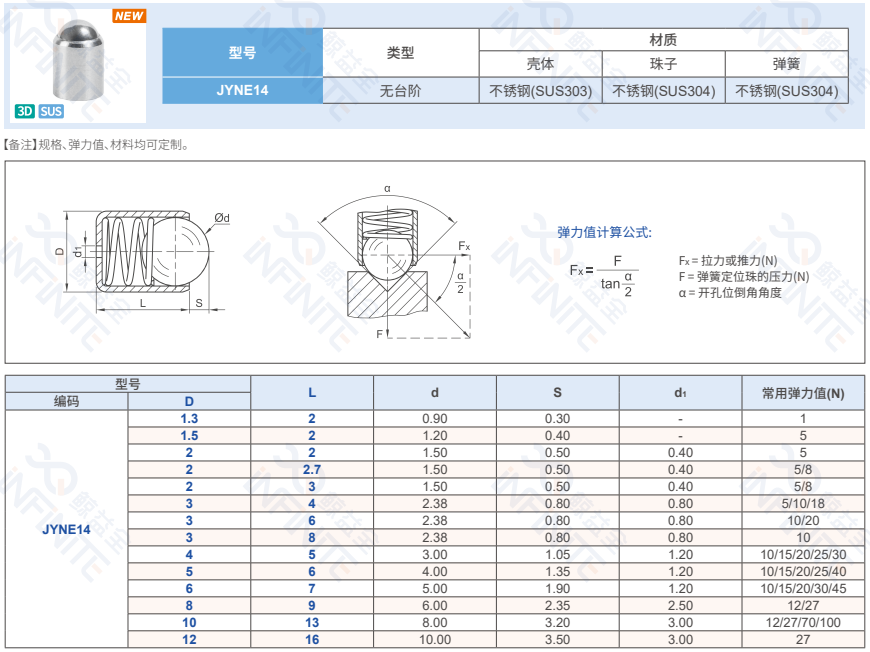Viewport: 870px width, 652px height.
Task: Click the 型号 header in the top table
Action: click(242, 53)
